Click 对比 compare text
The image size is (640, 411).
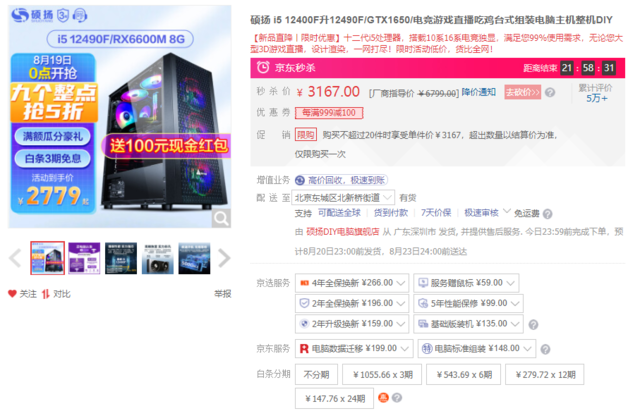tap(62, 294)
